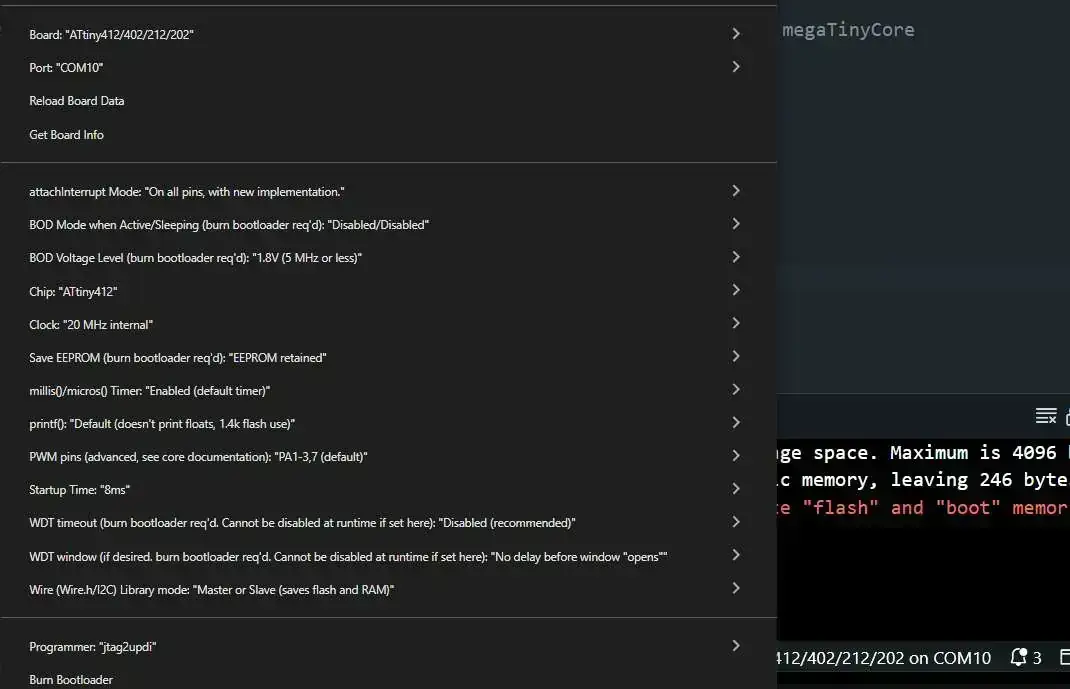Open the Save EEPROM setting
Image resolution: width=1070 pixels, height=689 pixels.
[x=178, y=357]
